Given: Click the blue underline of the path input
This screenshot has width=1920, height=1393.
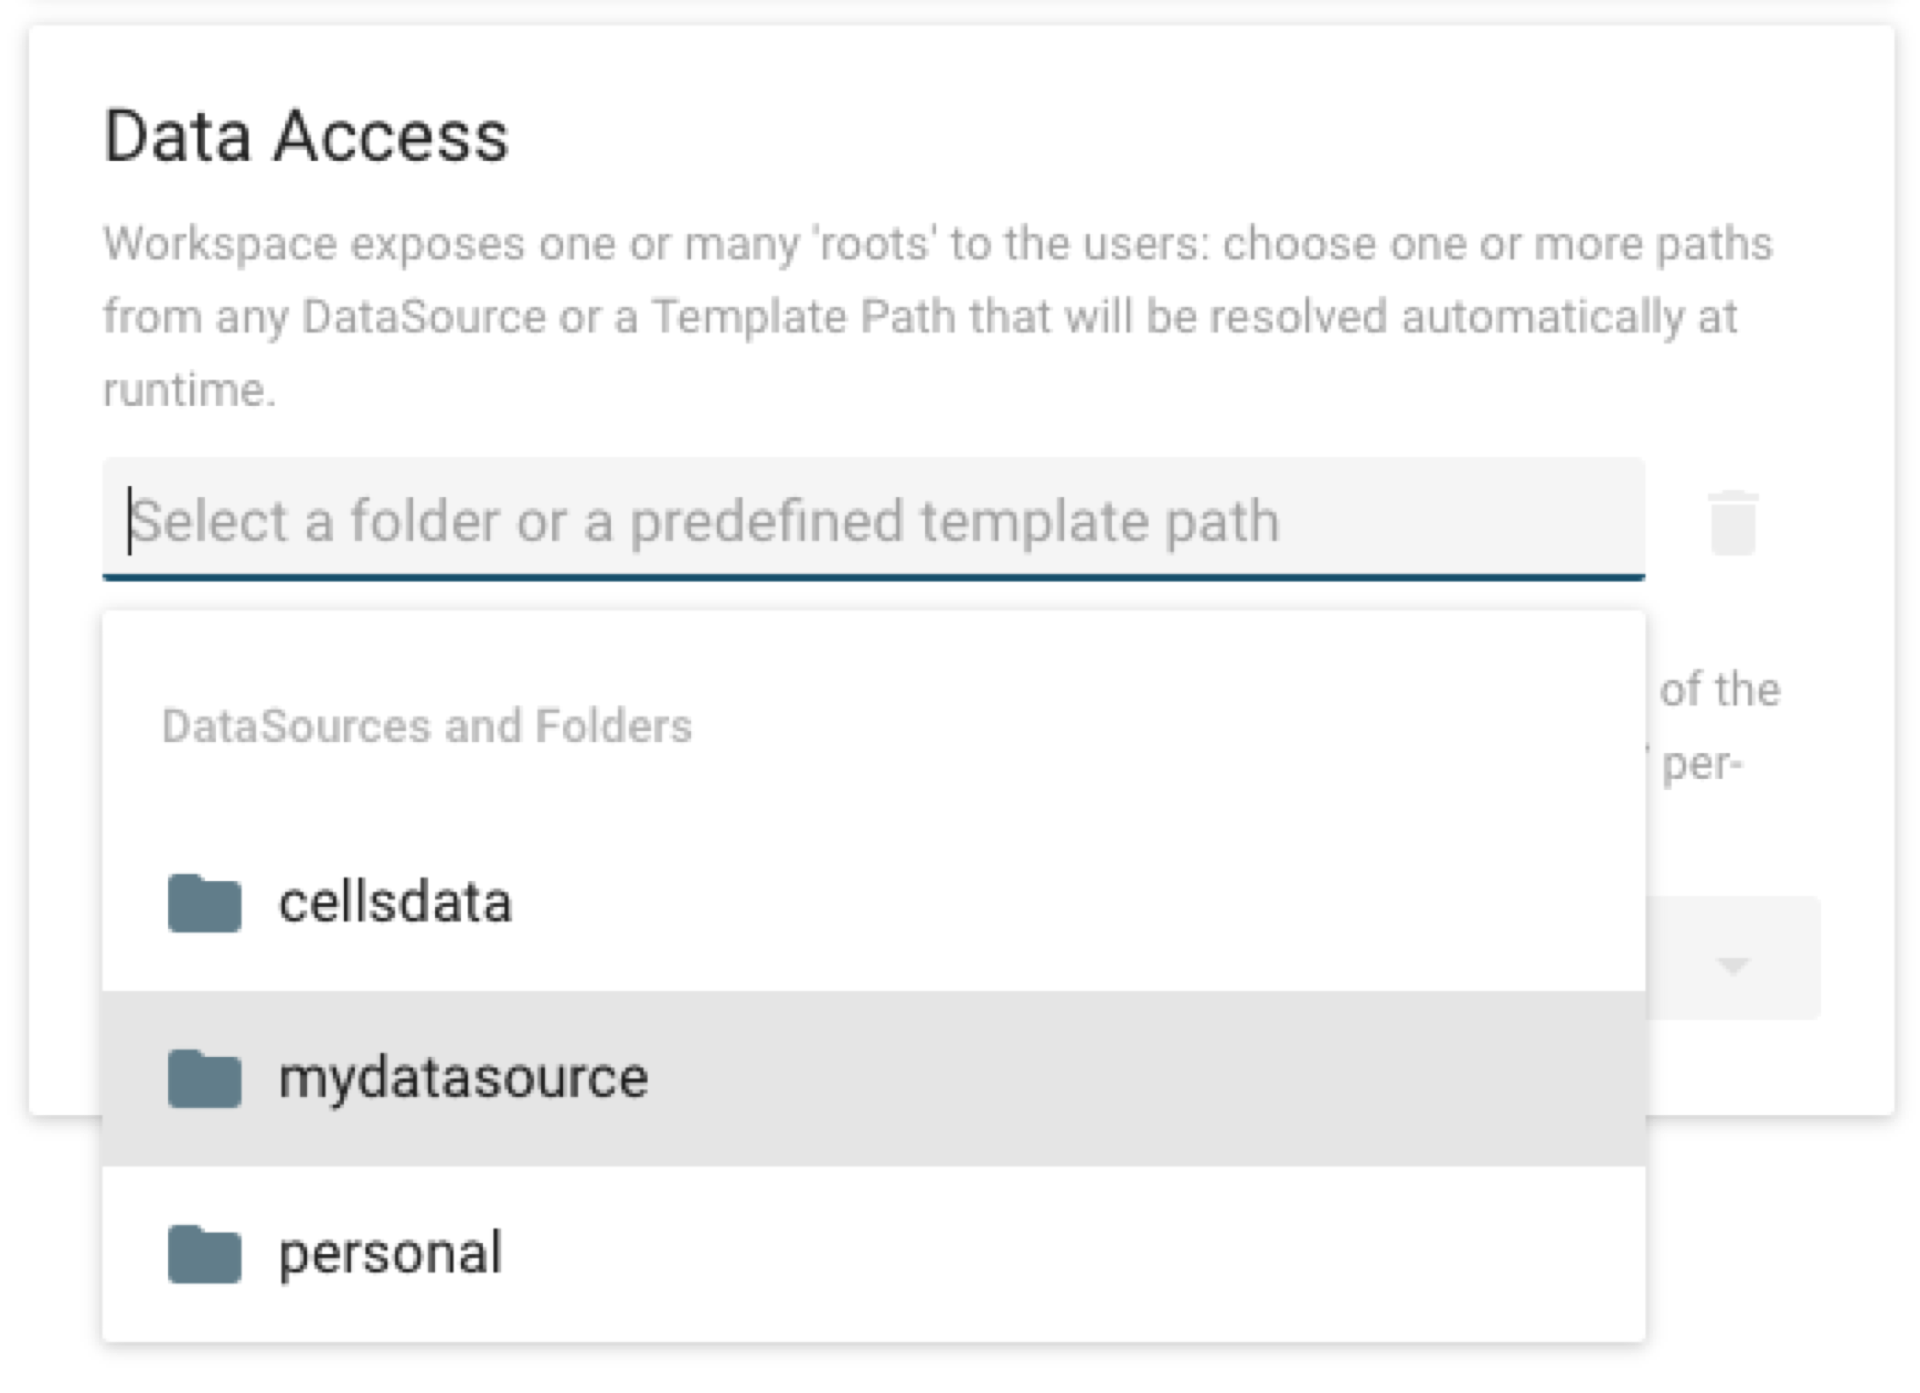Looking at the screenshot, I should pyautogui.click(x=873, y=577).
